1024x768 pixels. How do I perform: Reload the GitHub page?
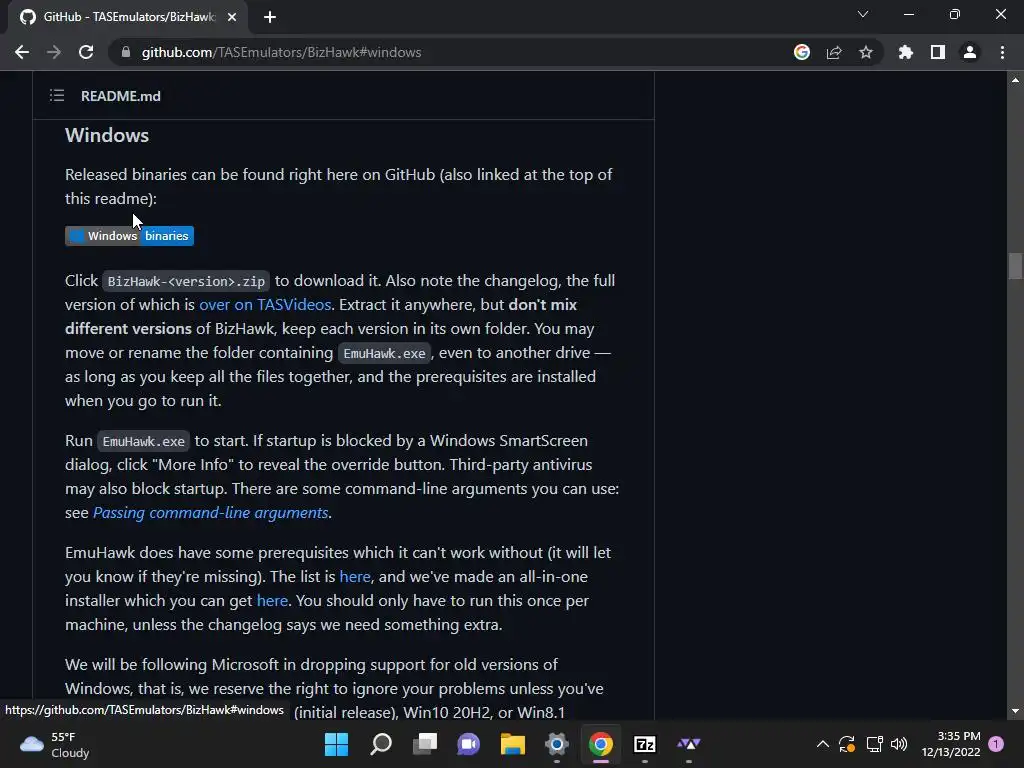pos(86,52)
